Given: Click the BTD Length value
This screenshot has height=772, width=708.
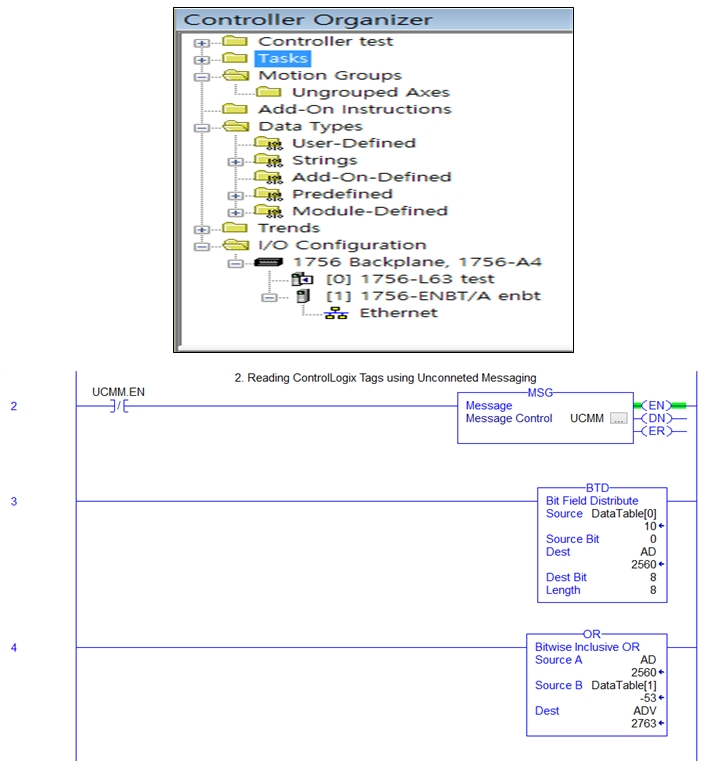Looking at the screenshot, I should (653, 590).
